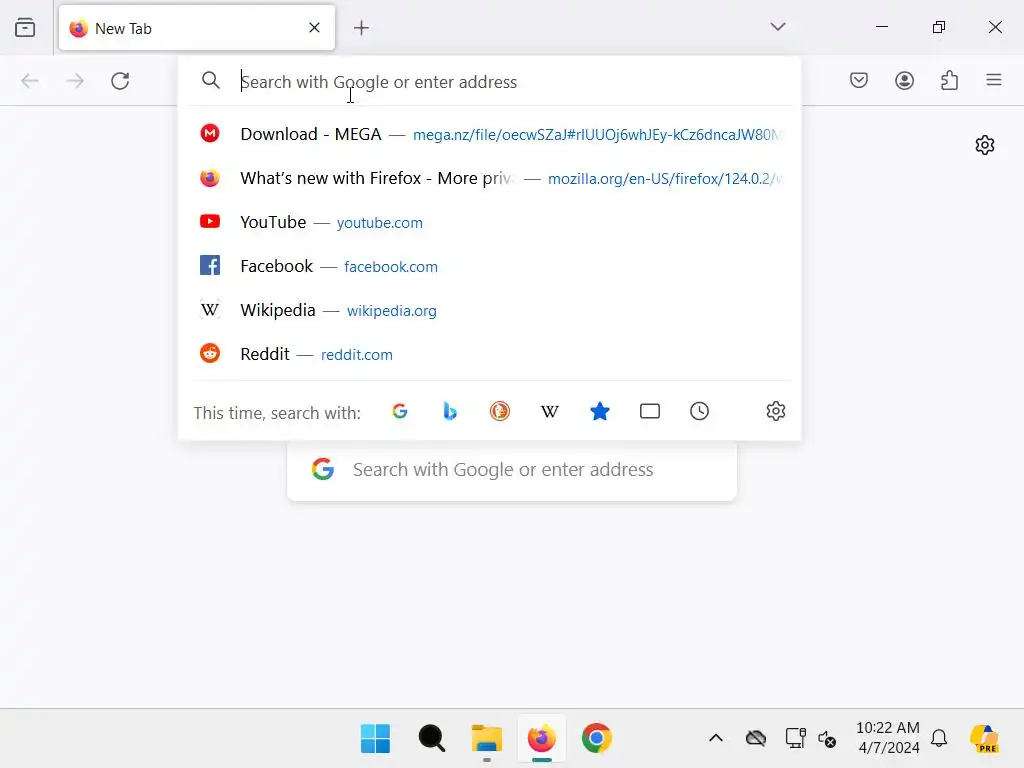Launch Google Chrome from taskbar
Viewport: 1024px width, 768px height.
click(596, 739)
